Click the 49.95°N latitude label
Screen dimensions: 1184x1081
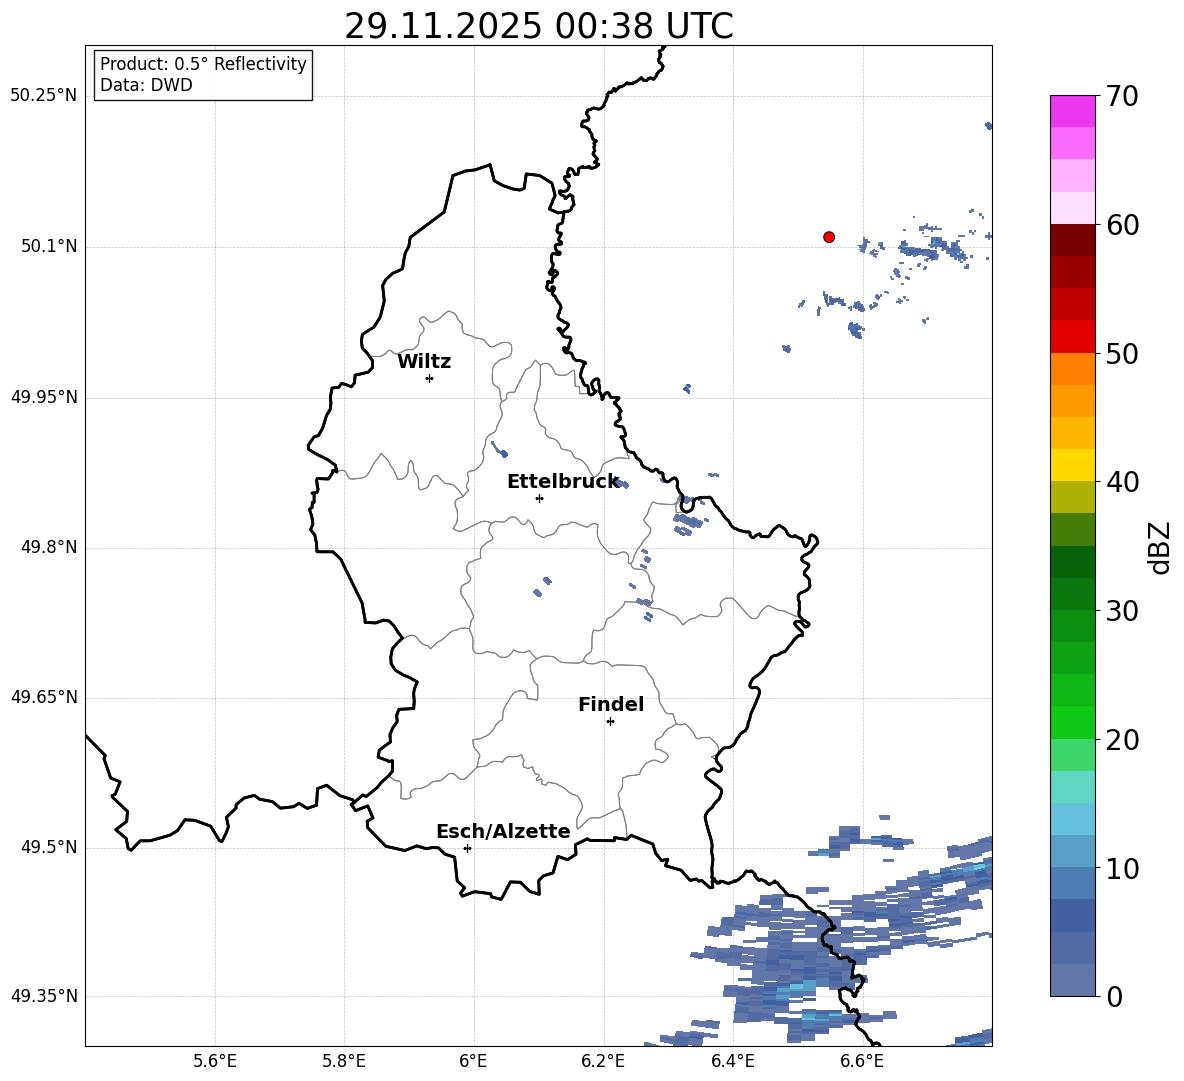pyautogui.click(x=44, y=397)
